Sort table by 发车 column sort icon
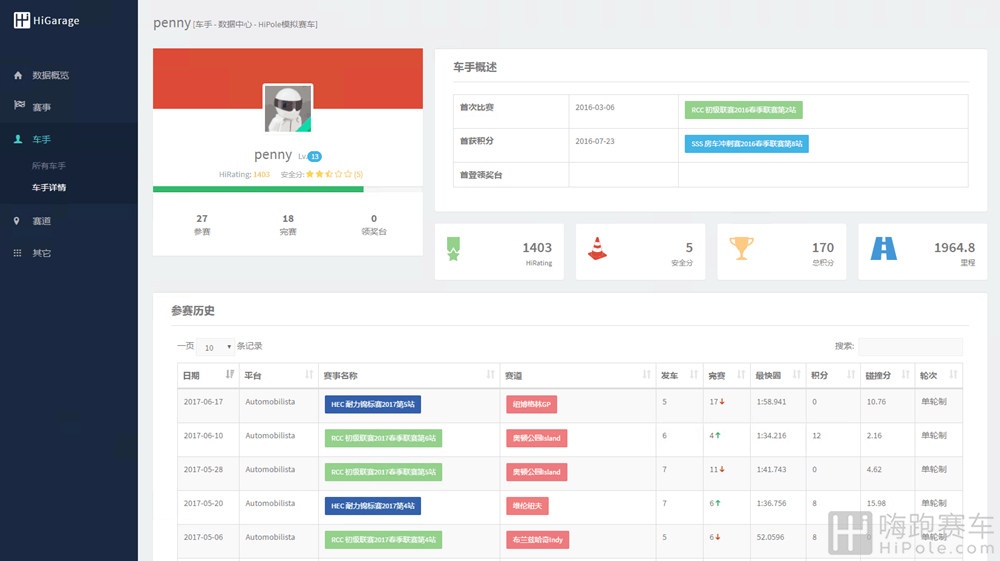The image size is (1000, 561). point(694,375)
